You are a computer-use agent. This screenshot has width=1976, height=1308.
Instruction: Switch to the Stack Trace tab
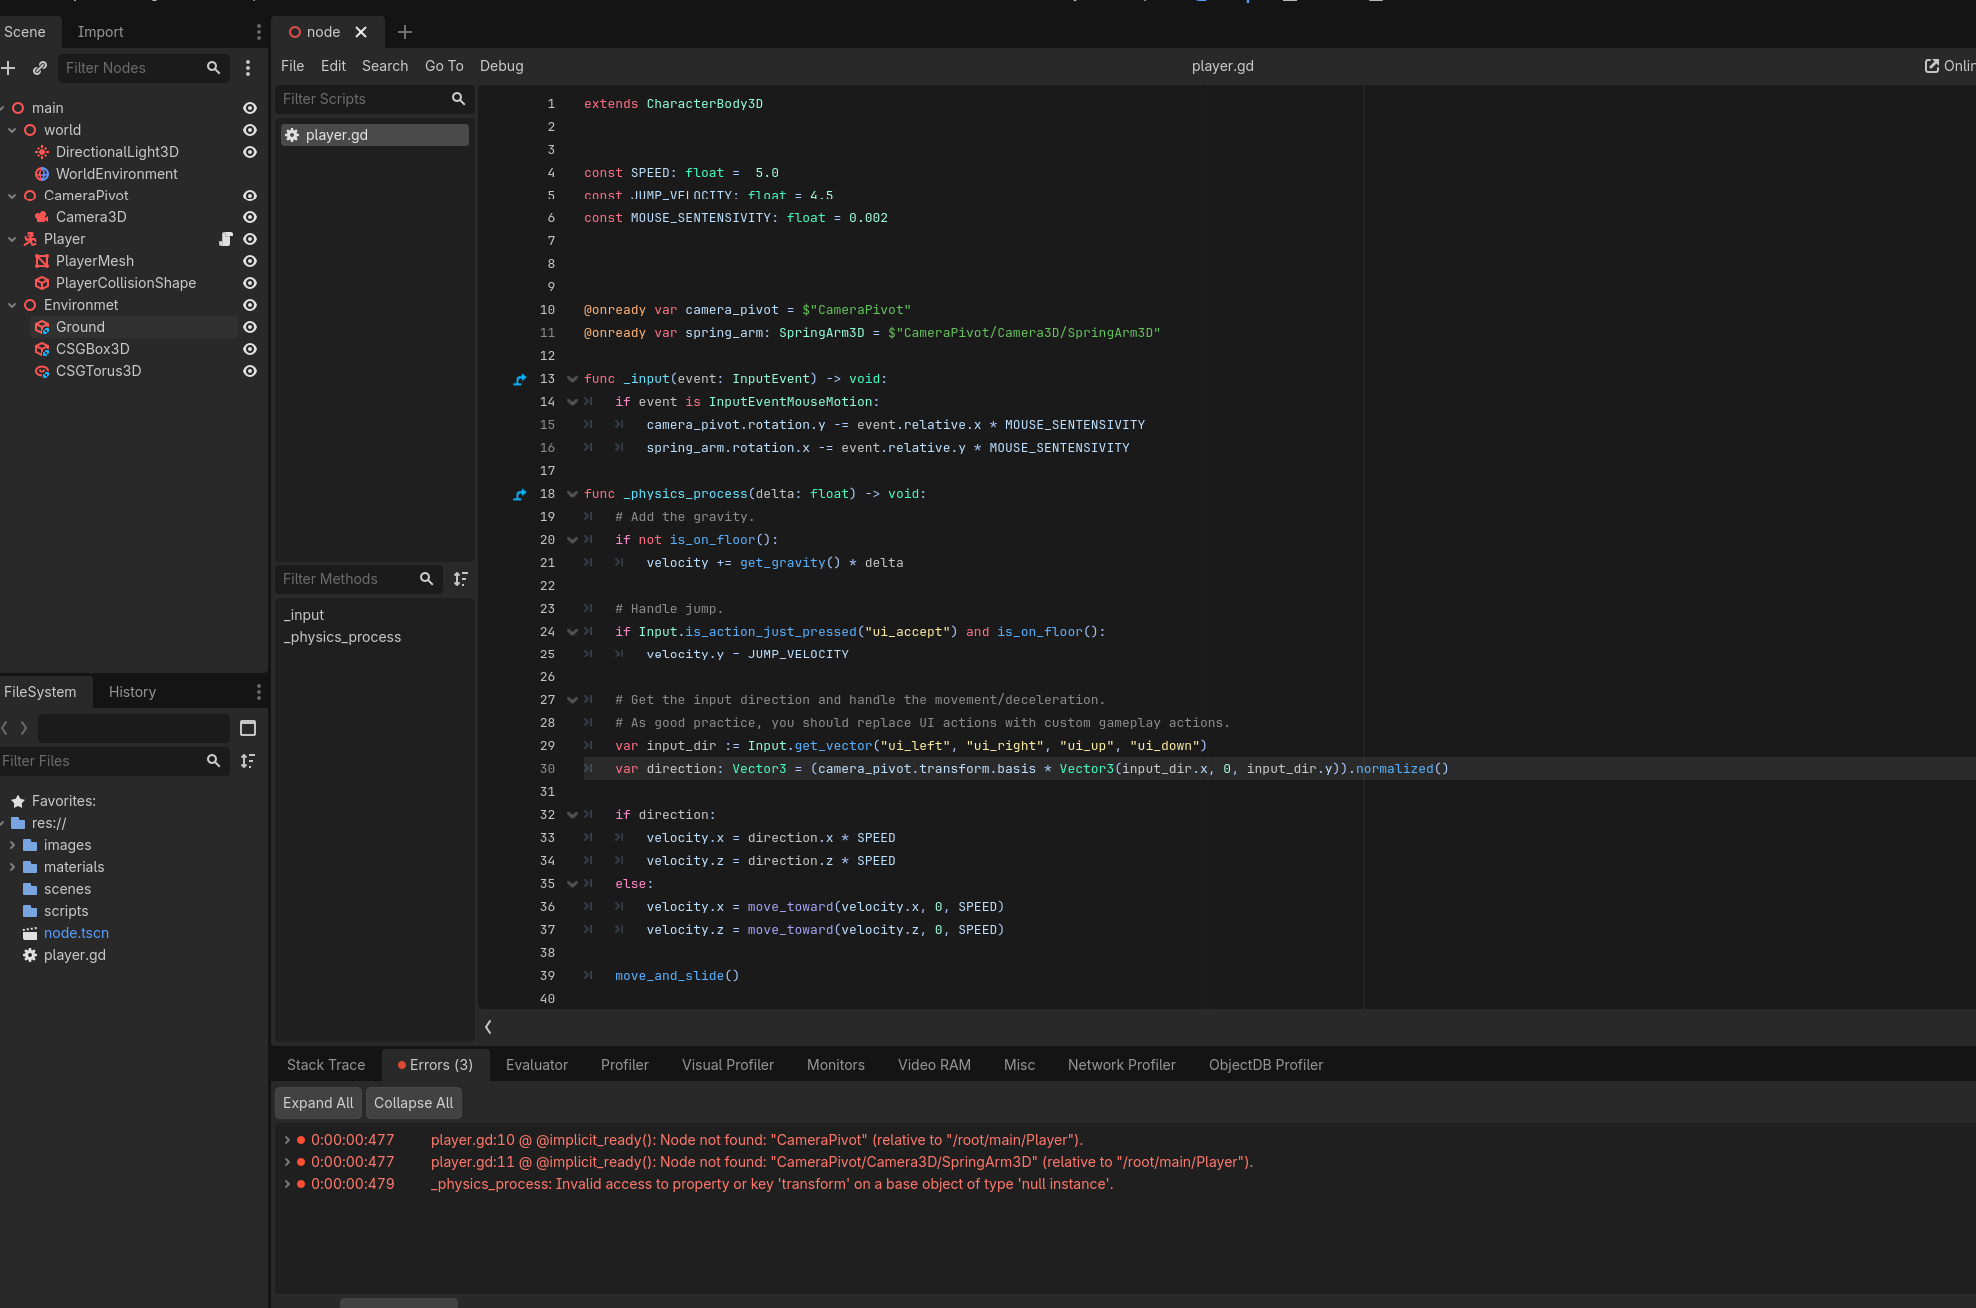coord(326,1065)
